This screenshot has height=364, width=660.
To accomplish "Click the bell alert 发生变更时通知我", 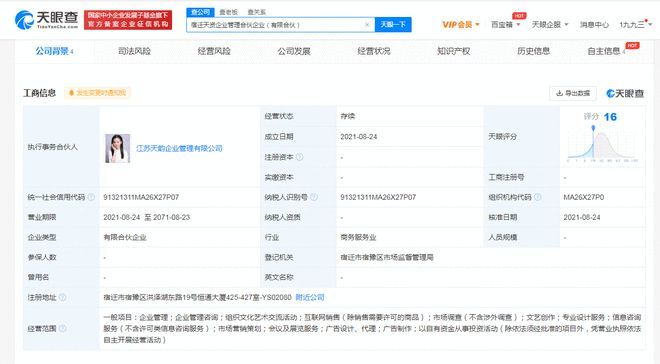I will [x=97, y=93].
